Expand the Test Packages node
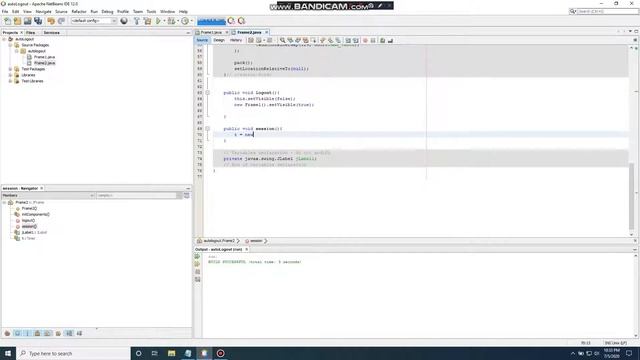This screenshot has height=360, width=640. 11,69
